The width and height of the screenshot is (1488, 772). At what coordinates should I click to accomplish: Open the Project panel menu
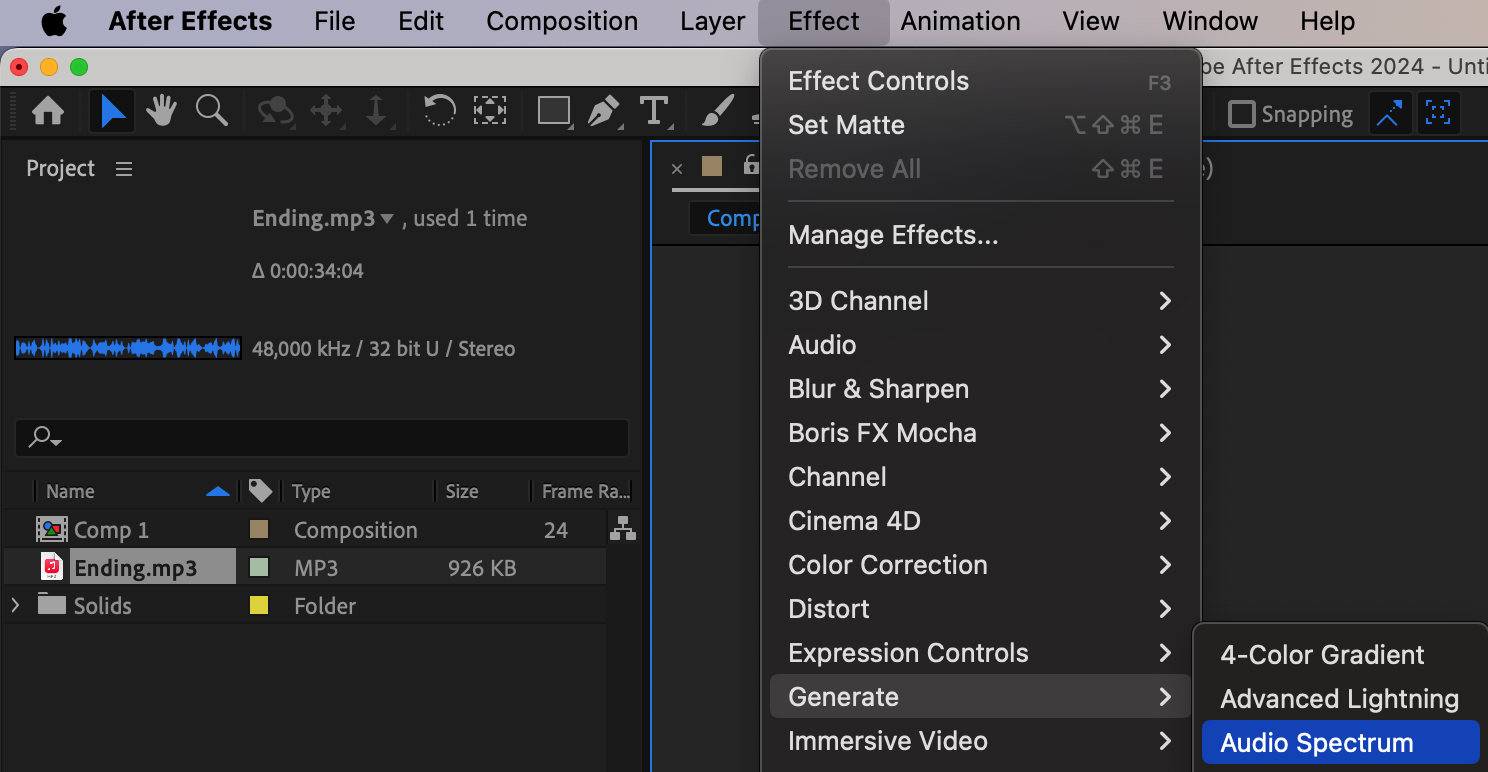click(x=124, y=169)
